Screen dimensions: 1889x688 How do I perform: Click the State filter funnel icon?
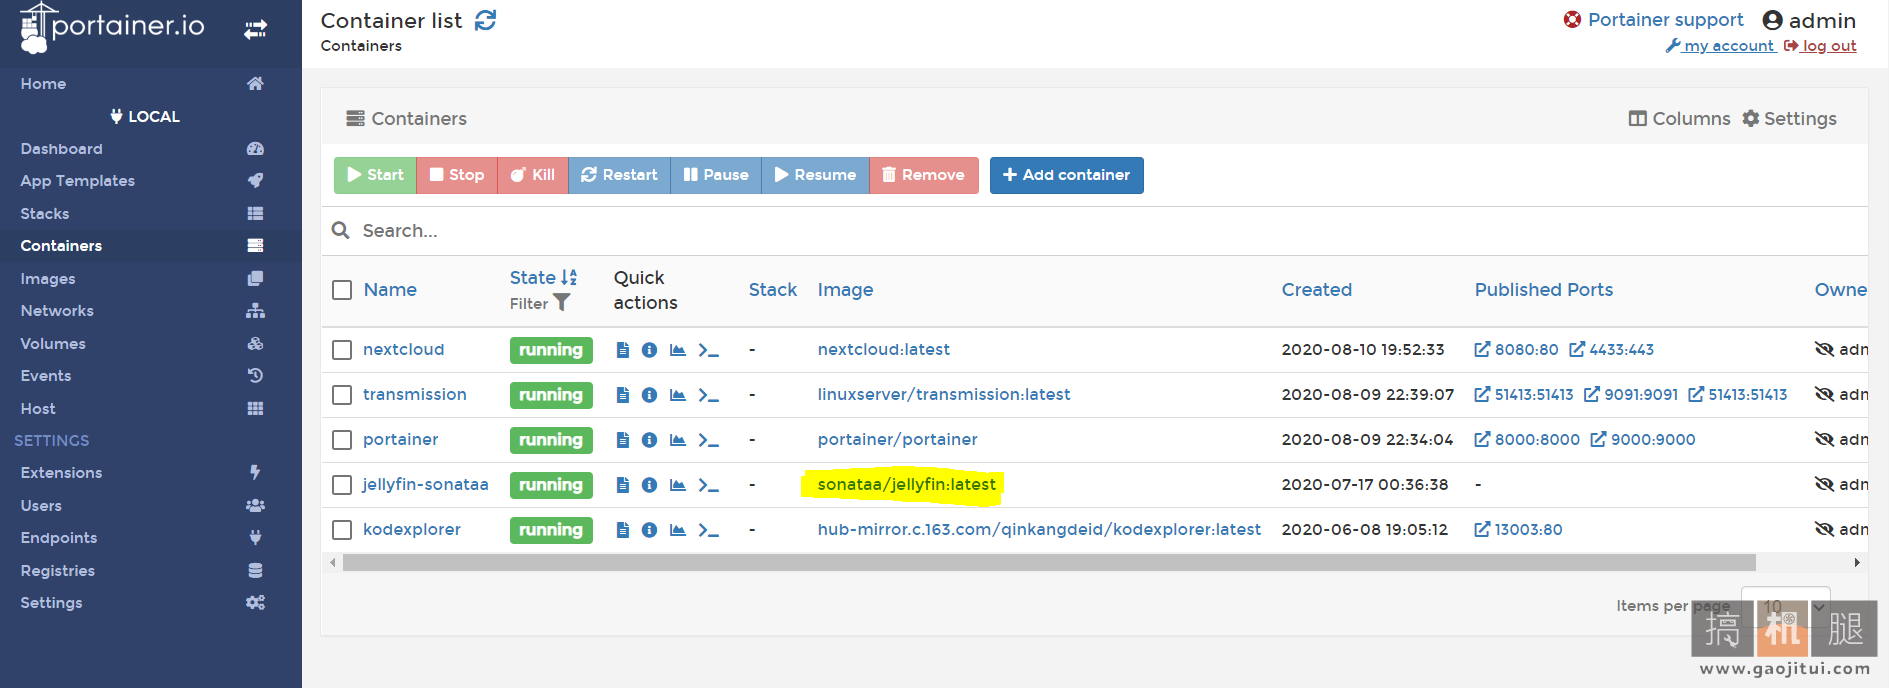coord(562,302)
